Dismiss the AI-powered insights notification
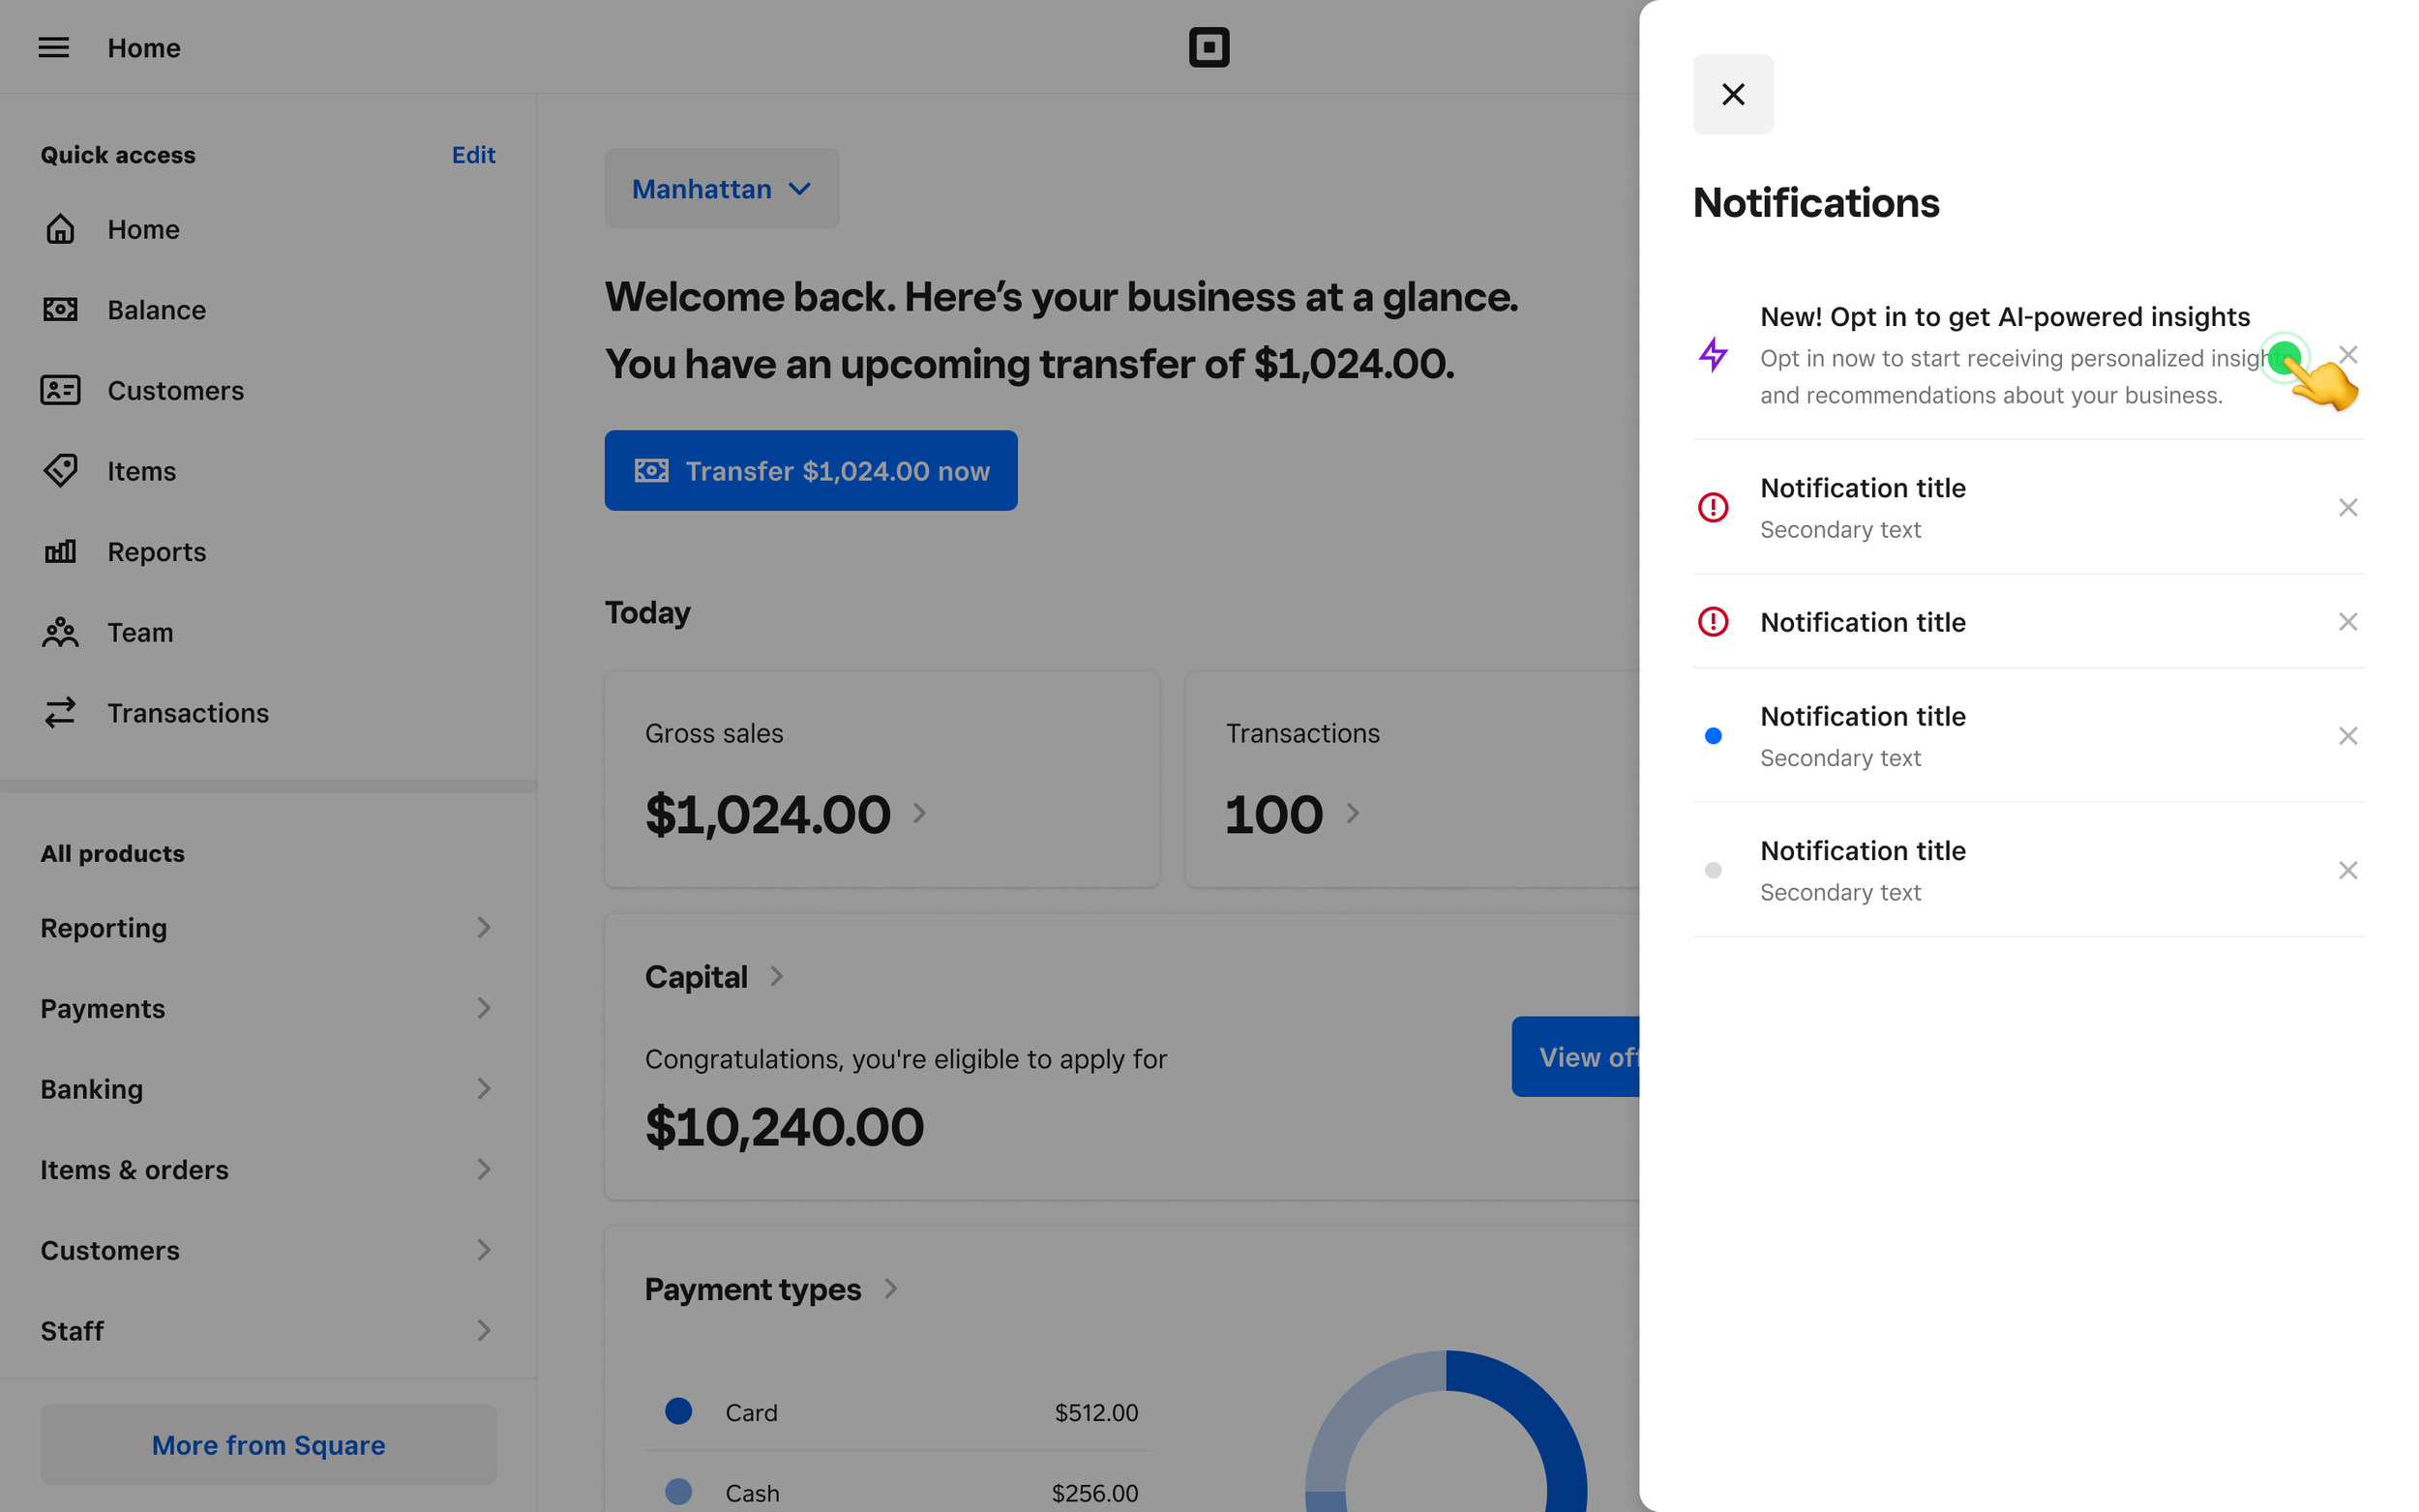This screenshot has width=2419, height=1512. point(2347,355)
